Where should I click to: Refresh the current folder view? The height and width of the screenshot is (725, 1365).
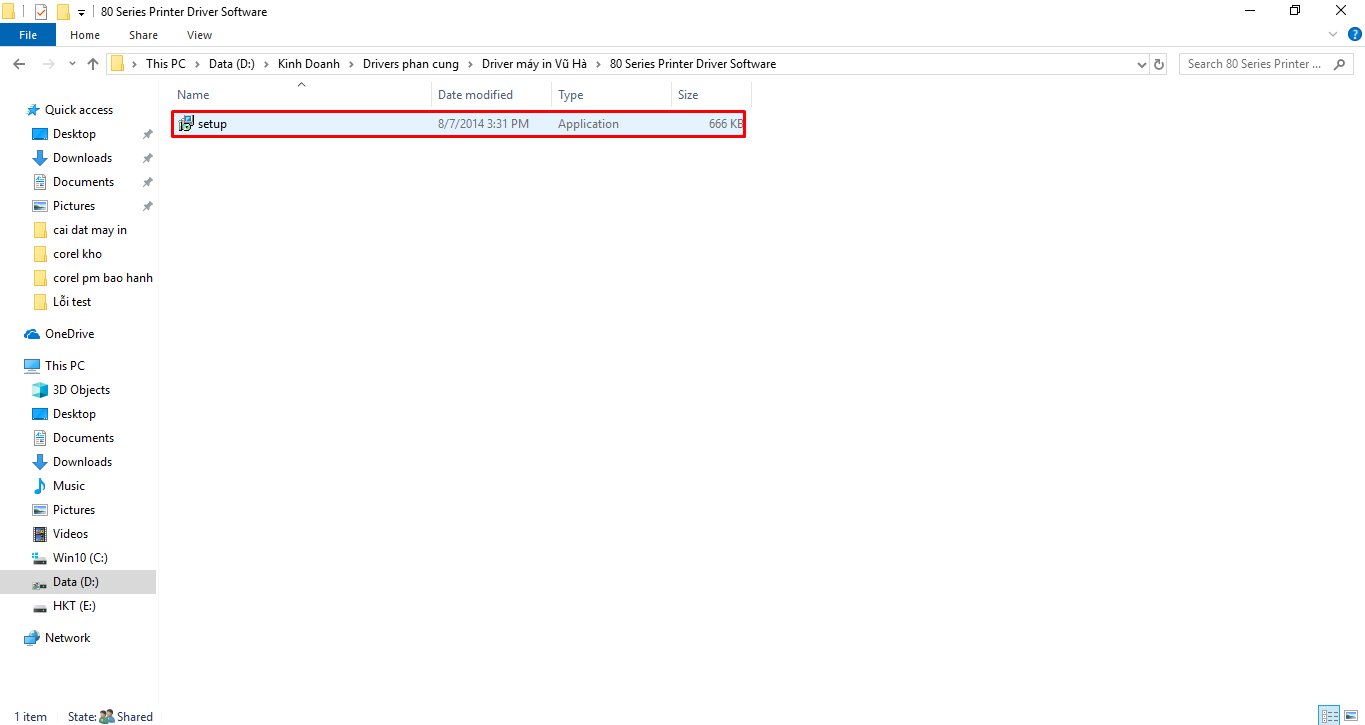[1159, 64]
